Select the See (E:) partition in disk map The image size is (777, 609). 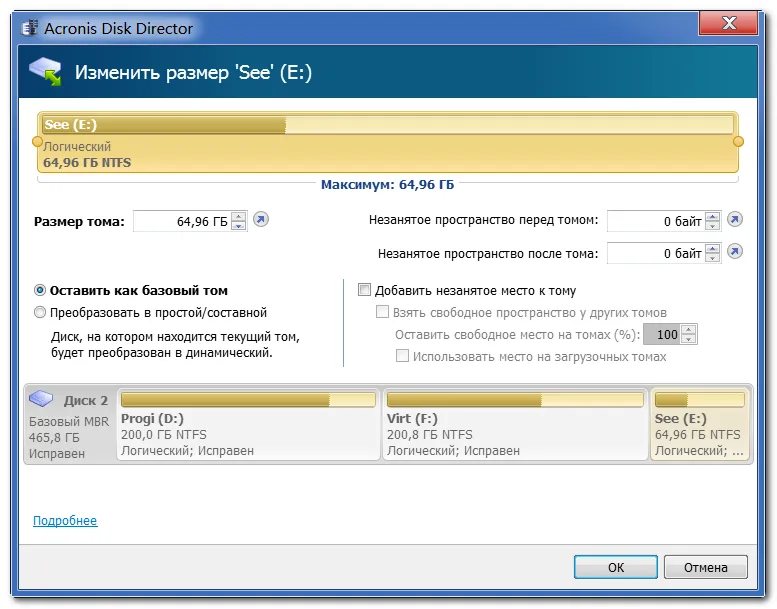pyautogui.click(x=700, y=424)
